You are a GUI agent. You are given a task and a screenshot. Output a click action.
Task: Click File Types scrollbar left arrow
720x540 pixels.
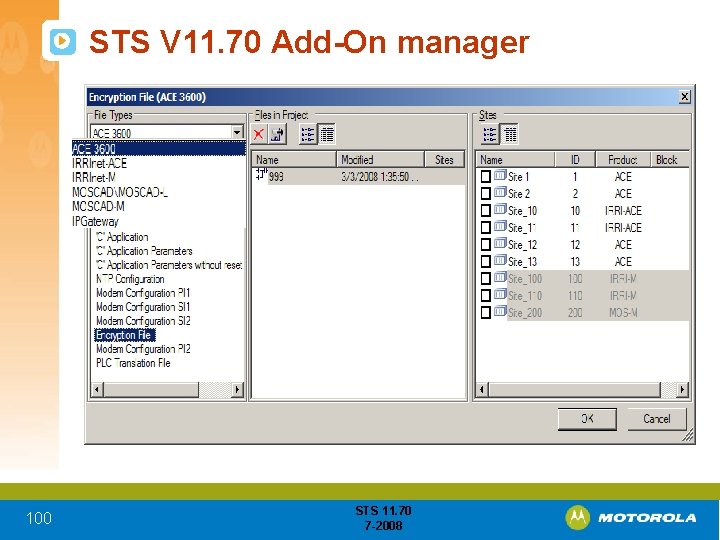97,390
